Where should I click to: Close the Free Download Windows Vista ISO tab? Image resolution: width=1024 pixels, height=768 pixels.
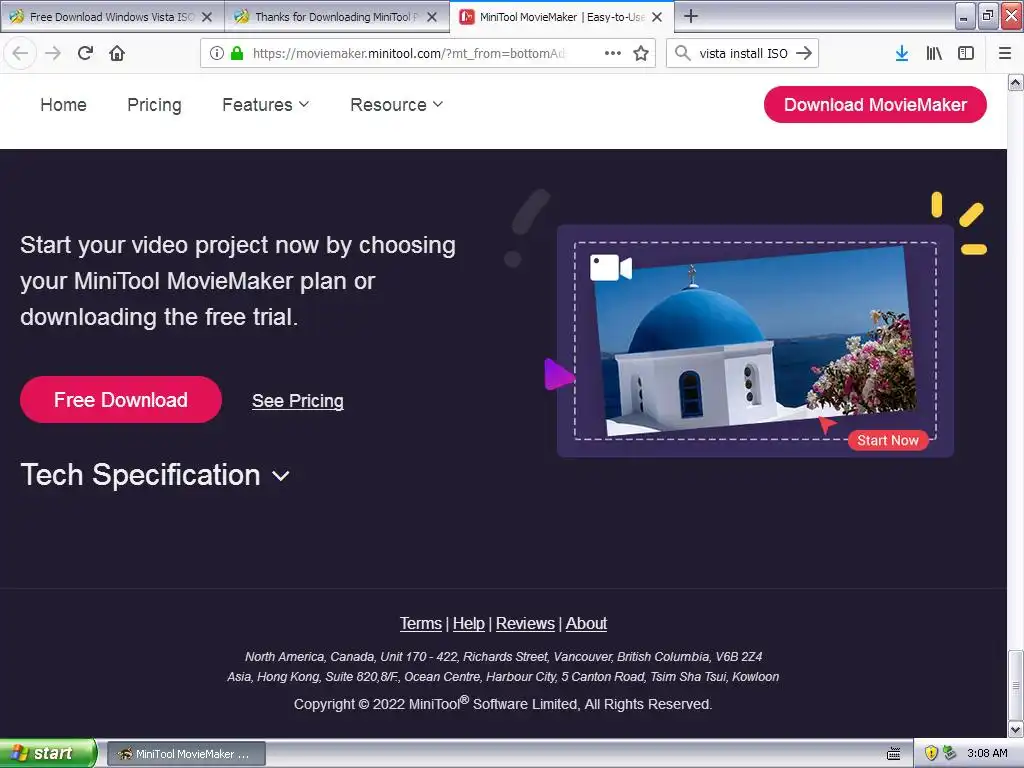click(207, 17)
